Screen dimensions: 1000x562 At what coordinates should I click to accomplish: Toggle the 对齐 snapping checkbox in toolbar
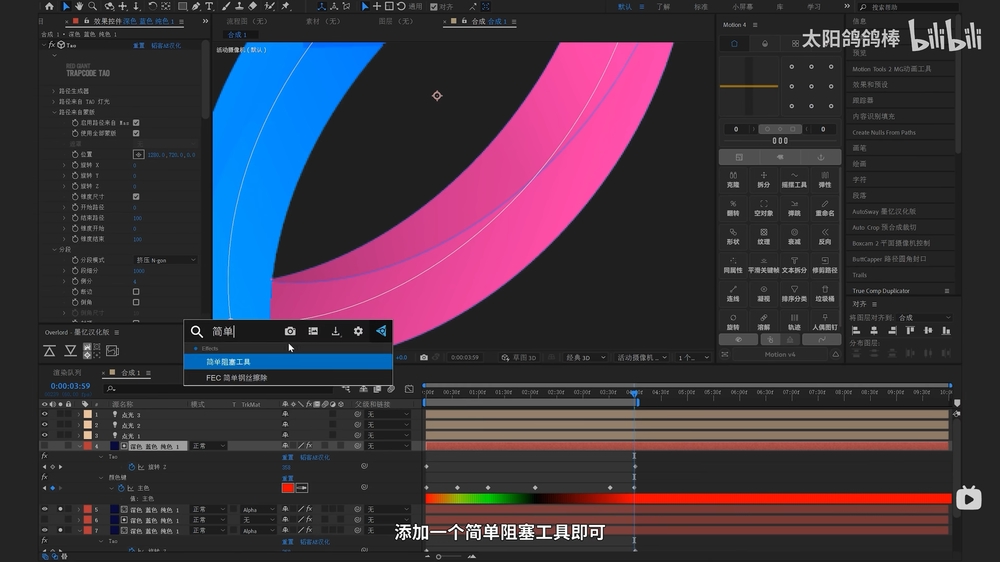[434, 7]
